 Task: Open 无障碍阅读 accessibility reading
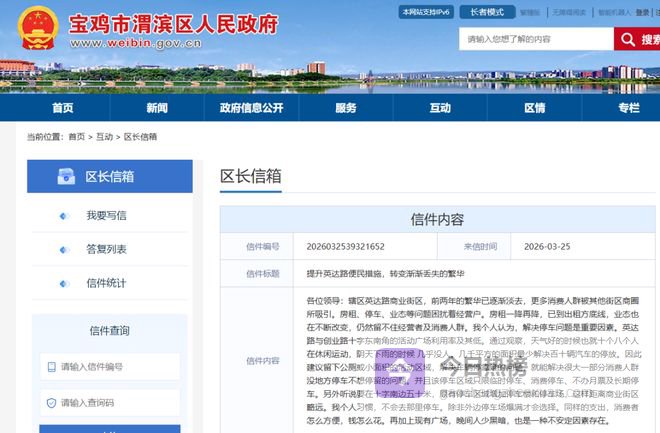(x=569, y=13)
